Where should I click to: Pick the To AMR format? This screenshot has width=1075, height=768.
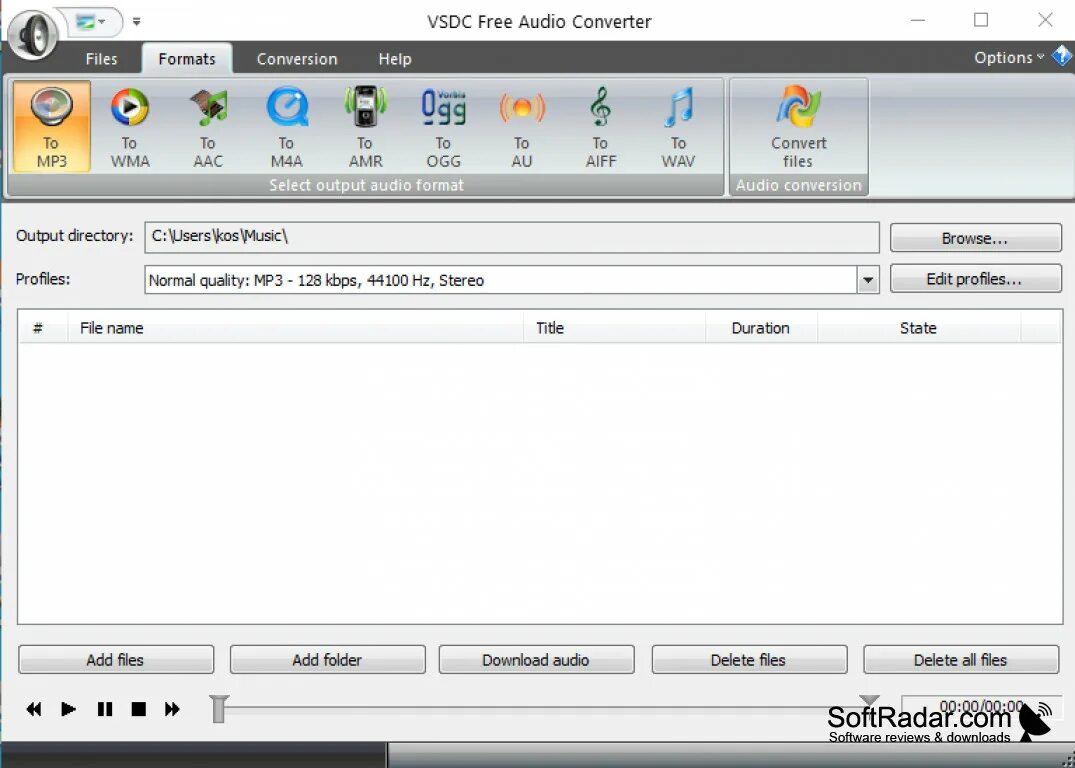tap(365, 126)
